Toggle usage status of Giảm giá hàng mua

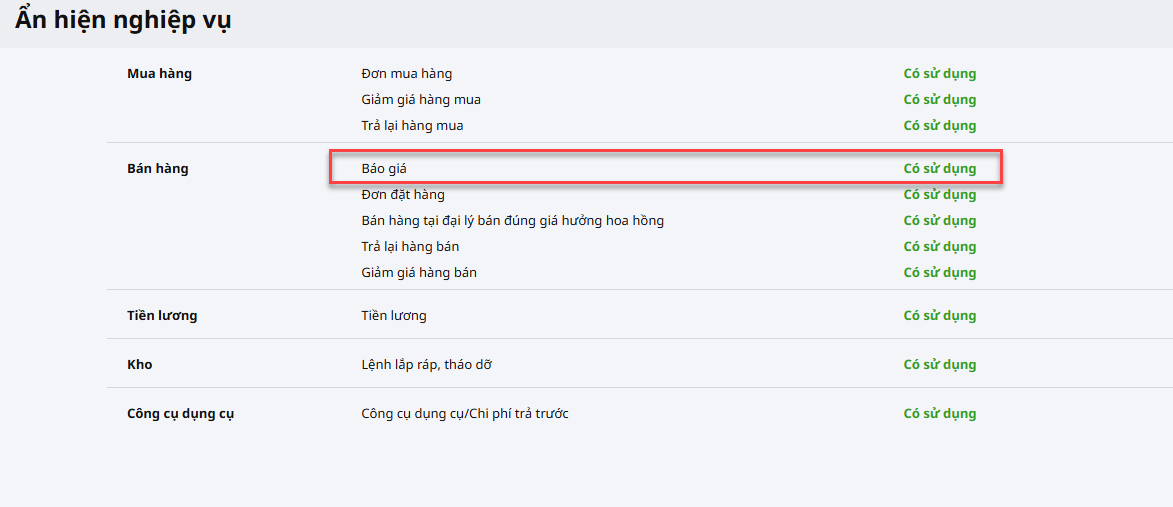coord(939,100)
